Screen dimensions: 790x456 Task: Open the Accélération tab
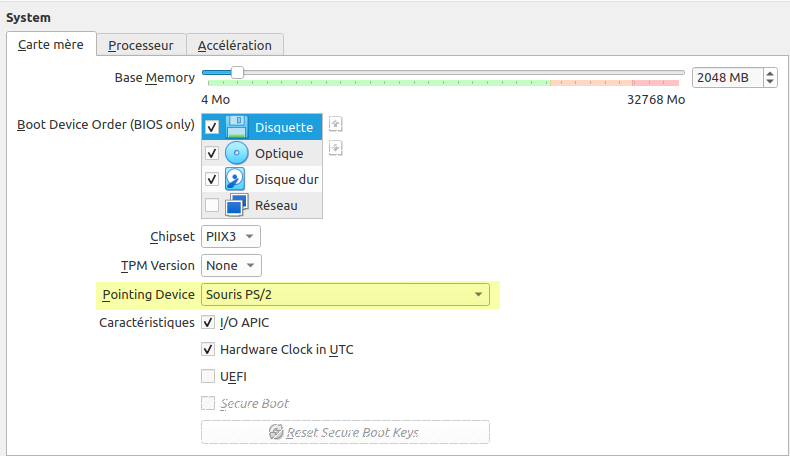click(x=234, y=45)
